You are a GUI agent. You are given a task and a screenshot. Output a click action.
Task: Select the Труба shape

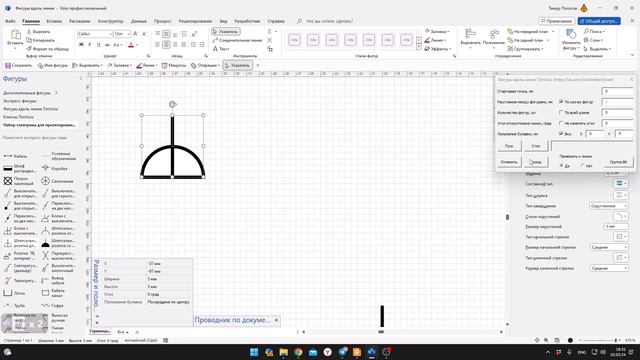pos(15,305)
